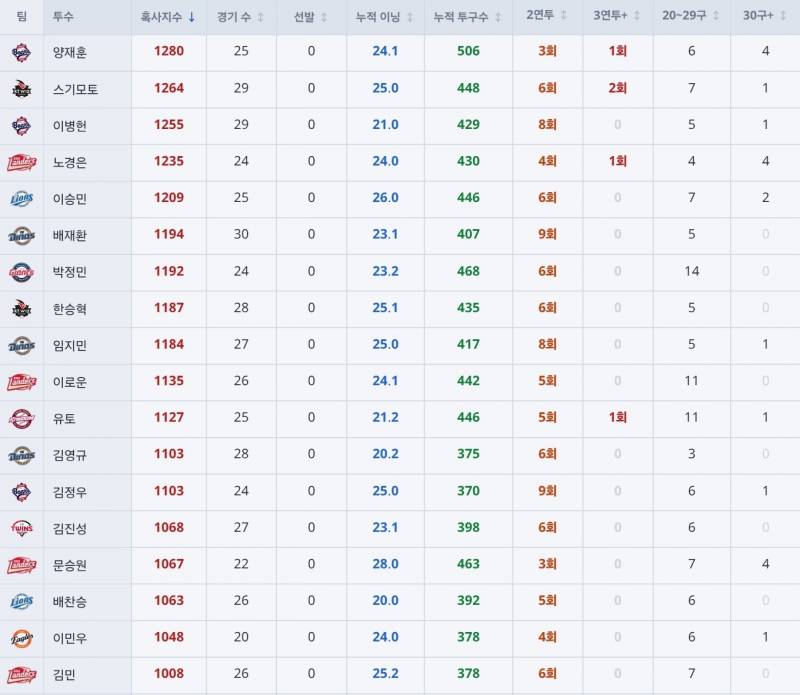
Task: Sort table by 2연투 column
Action: tap(546, 15)
